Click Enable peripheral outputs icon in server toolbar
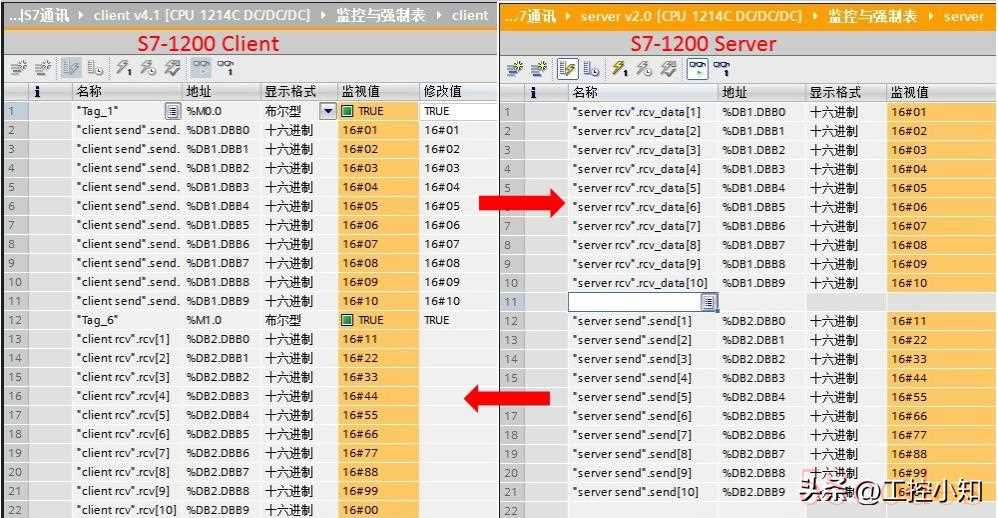This screenshot has width=998, height=518. (669, 68)
